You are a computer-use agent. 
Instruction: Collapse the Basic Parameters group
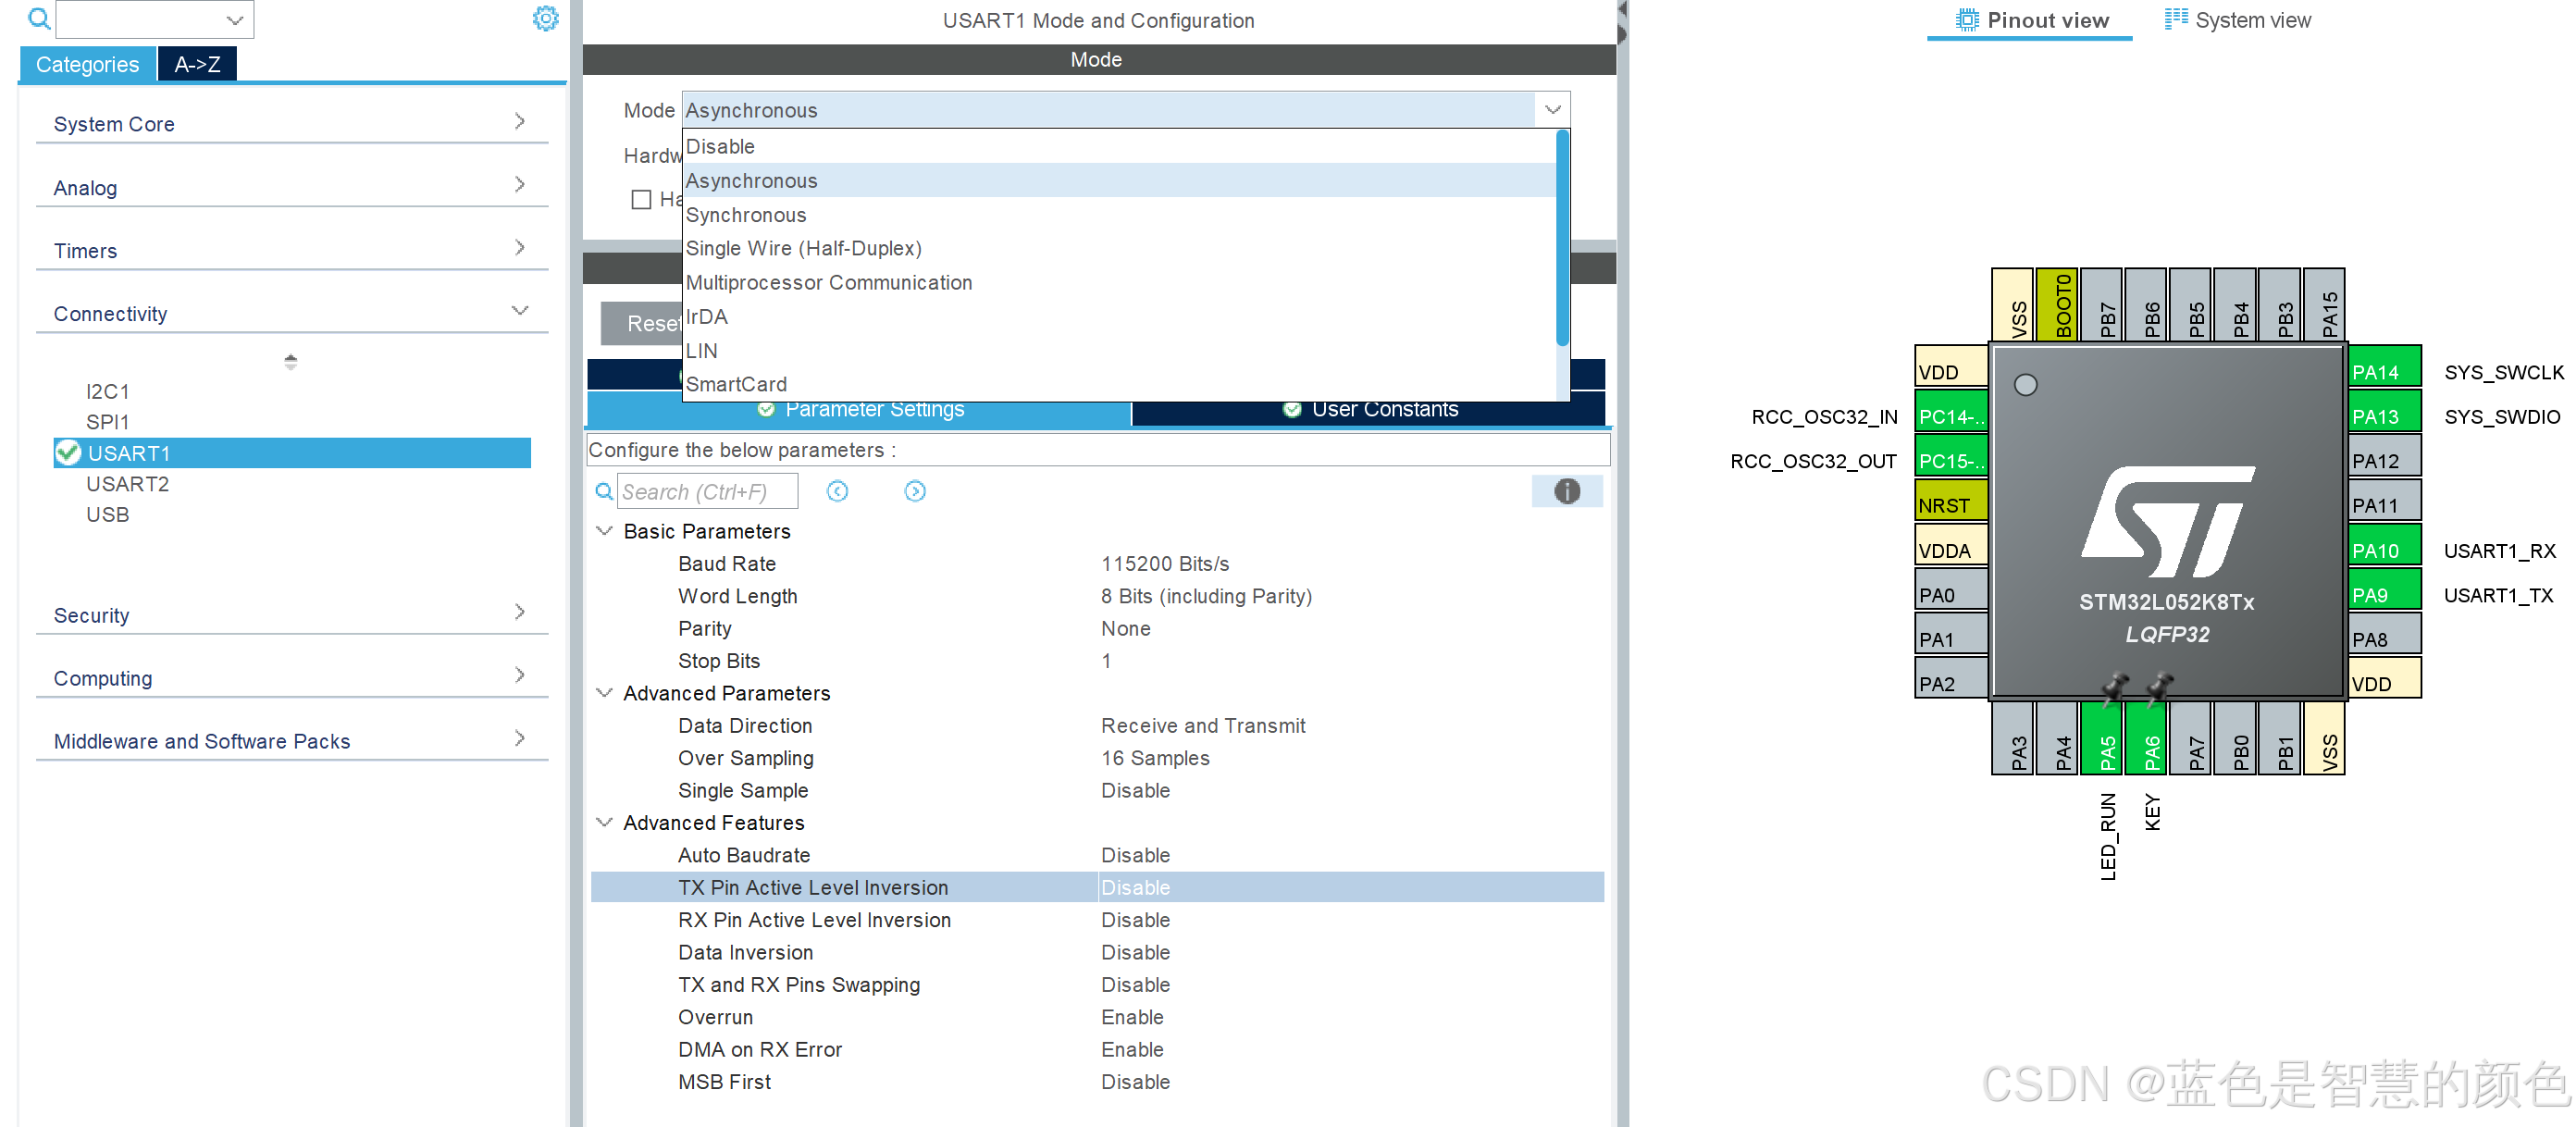604,531
